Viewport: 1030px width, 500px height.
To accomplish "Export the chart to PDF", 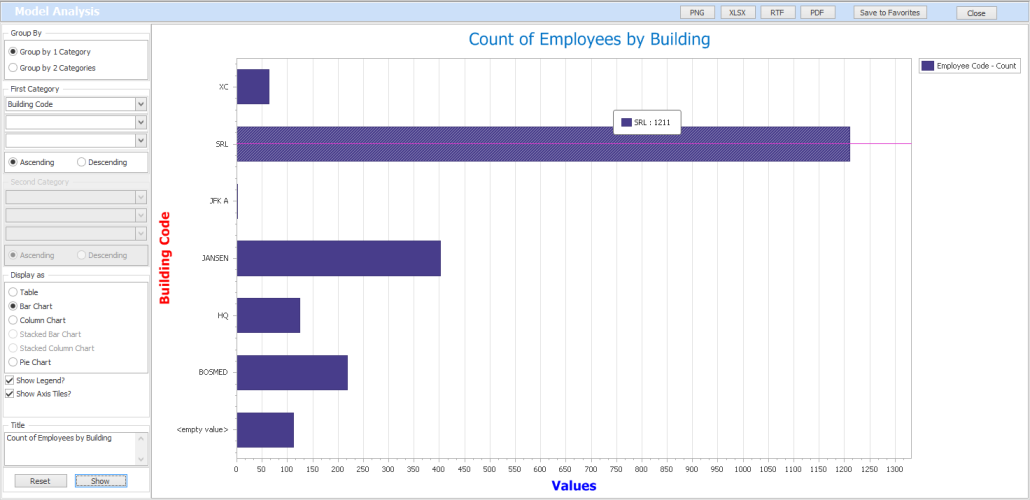I will coord(817,13).
